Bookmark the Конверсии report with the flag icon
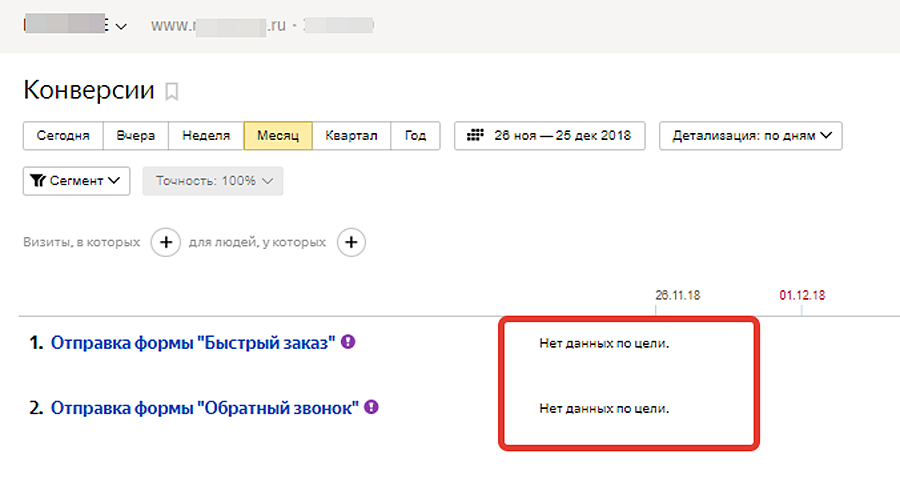Viewport: 900px width, 482px height. [x=171, y=92]
